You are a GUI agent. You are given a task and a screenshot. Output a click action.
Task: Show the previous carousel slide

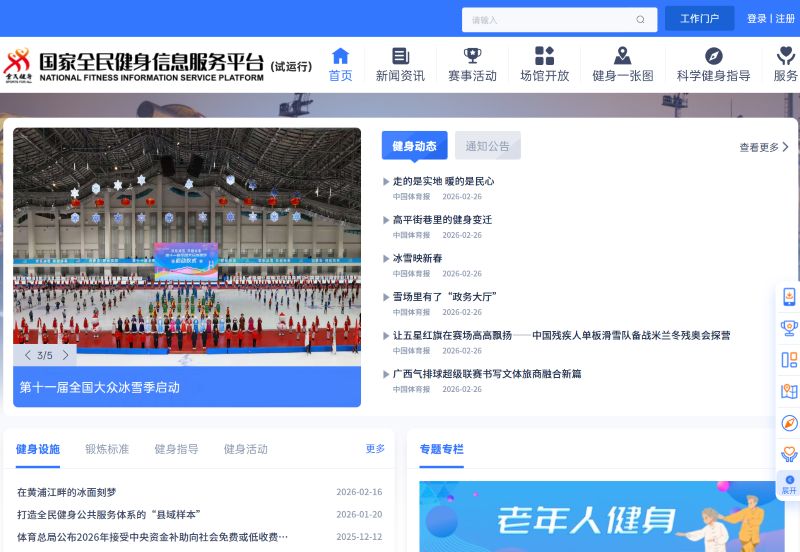pyautogui.click(x=28, y=355)
